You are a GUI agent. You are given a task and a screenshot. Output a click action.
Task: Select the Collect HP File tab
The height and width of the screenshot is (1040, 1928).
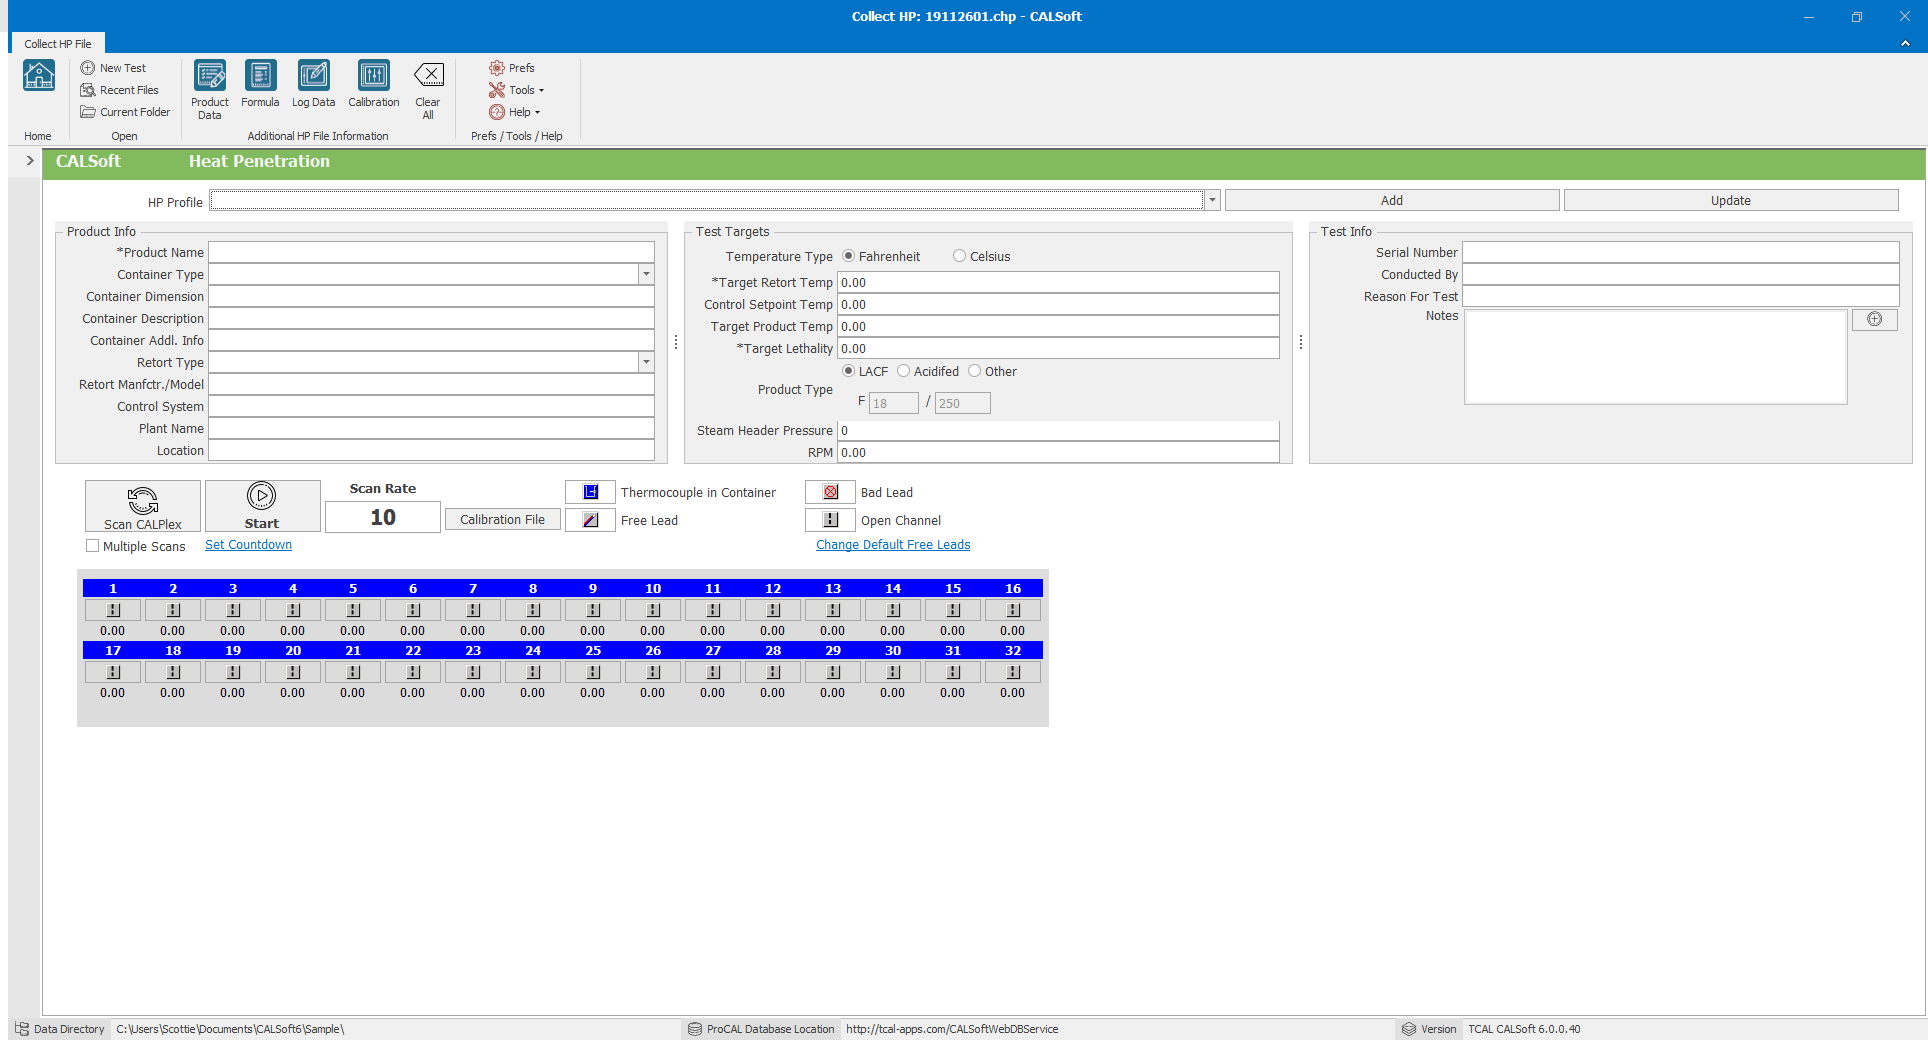(58, 43)
